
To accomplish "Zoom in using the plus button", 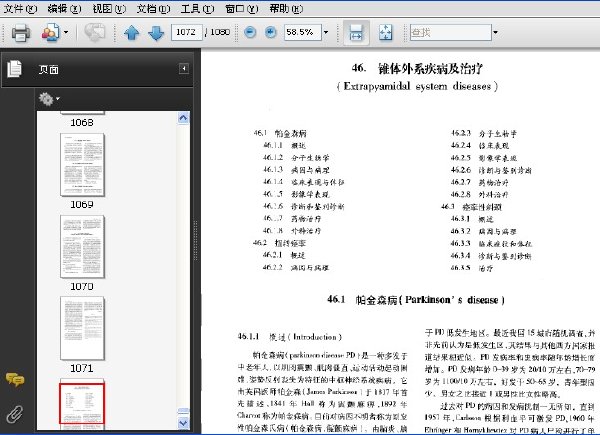I will click(x=271, y=32).
